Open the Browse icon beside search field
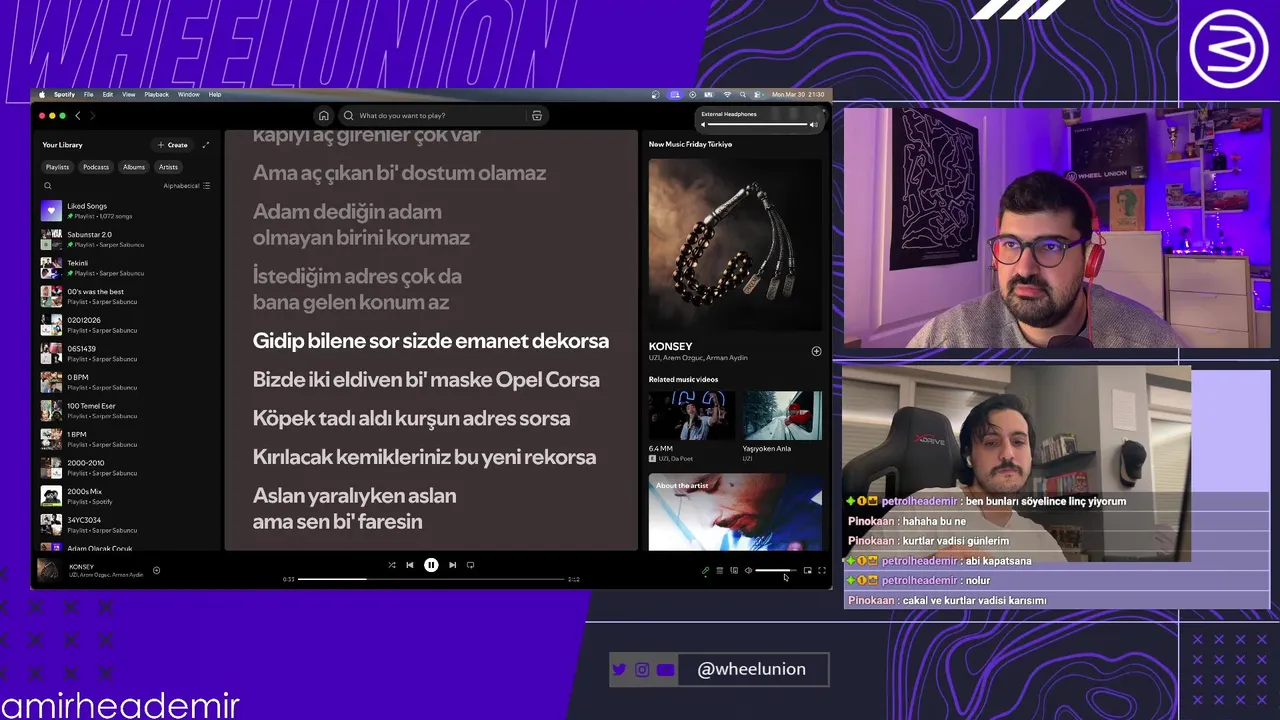Image resolution: width=1280 pixels, height=720 pixels. point(537,116)
